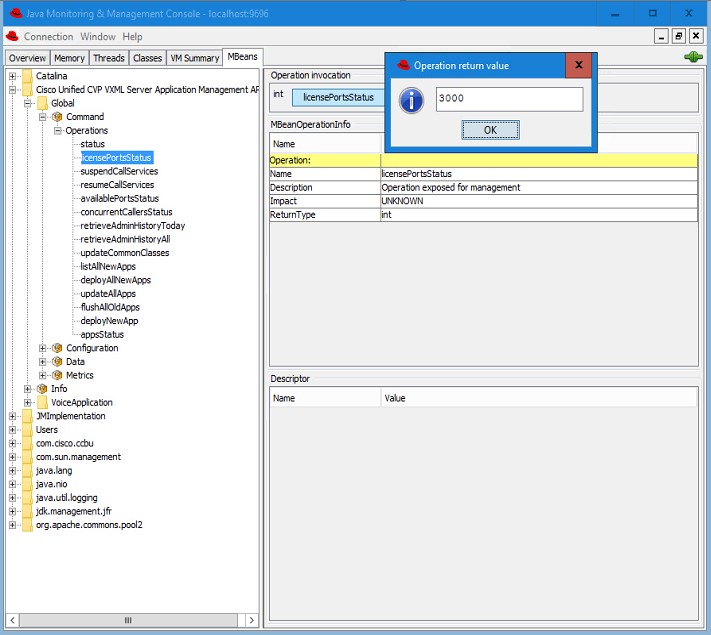Select the availablePortsStatus operation
The height and width of the screenshot is (635, 711).
point(120,199)
